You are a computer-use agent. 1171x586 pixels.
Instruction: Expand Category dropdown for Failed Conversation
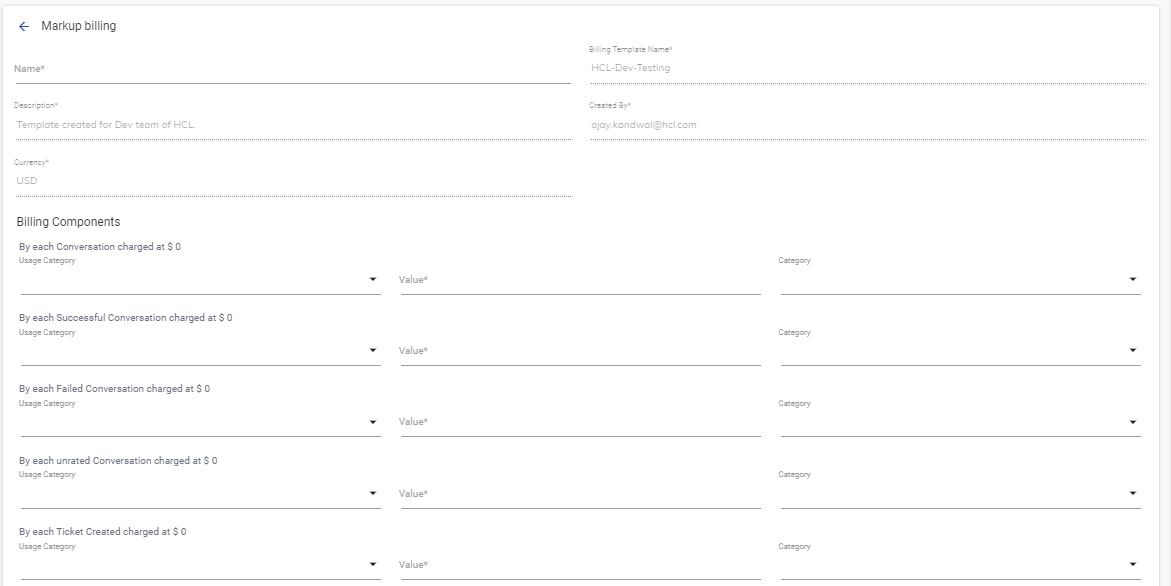point(960,422)
